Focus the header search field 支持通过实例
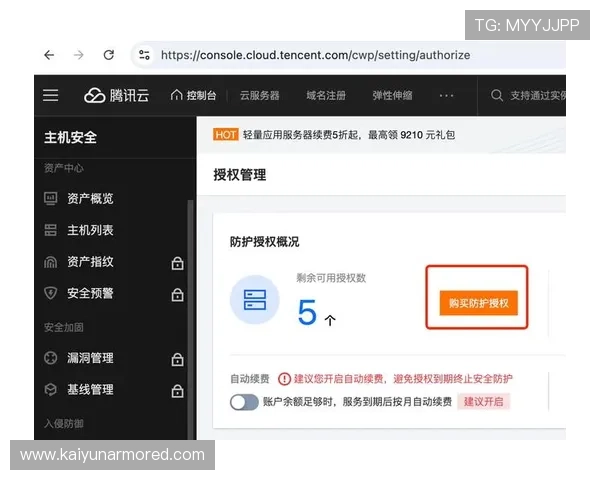This screenshot has height=480, width=600. pos(538,95)
